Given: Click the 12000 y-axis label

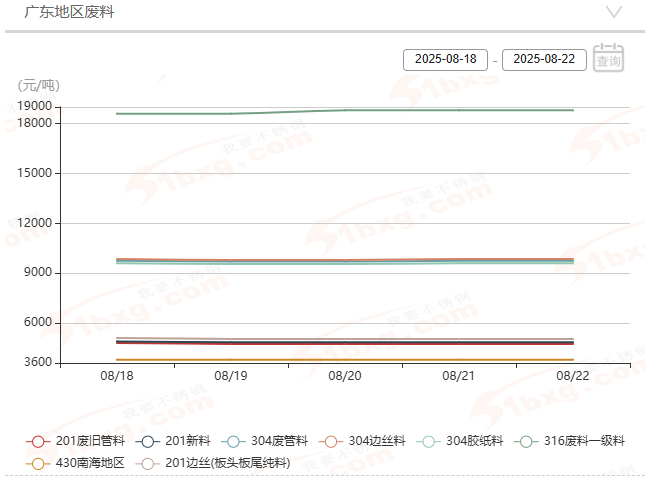Looking at the screenshot, I should [36, 223].
